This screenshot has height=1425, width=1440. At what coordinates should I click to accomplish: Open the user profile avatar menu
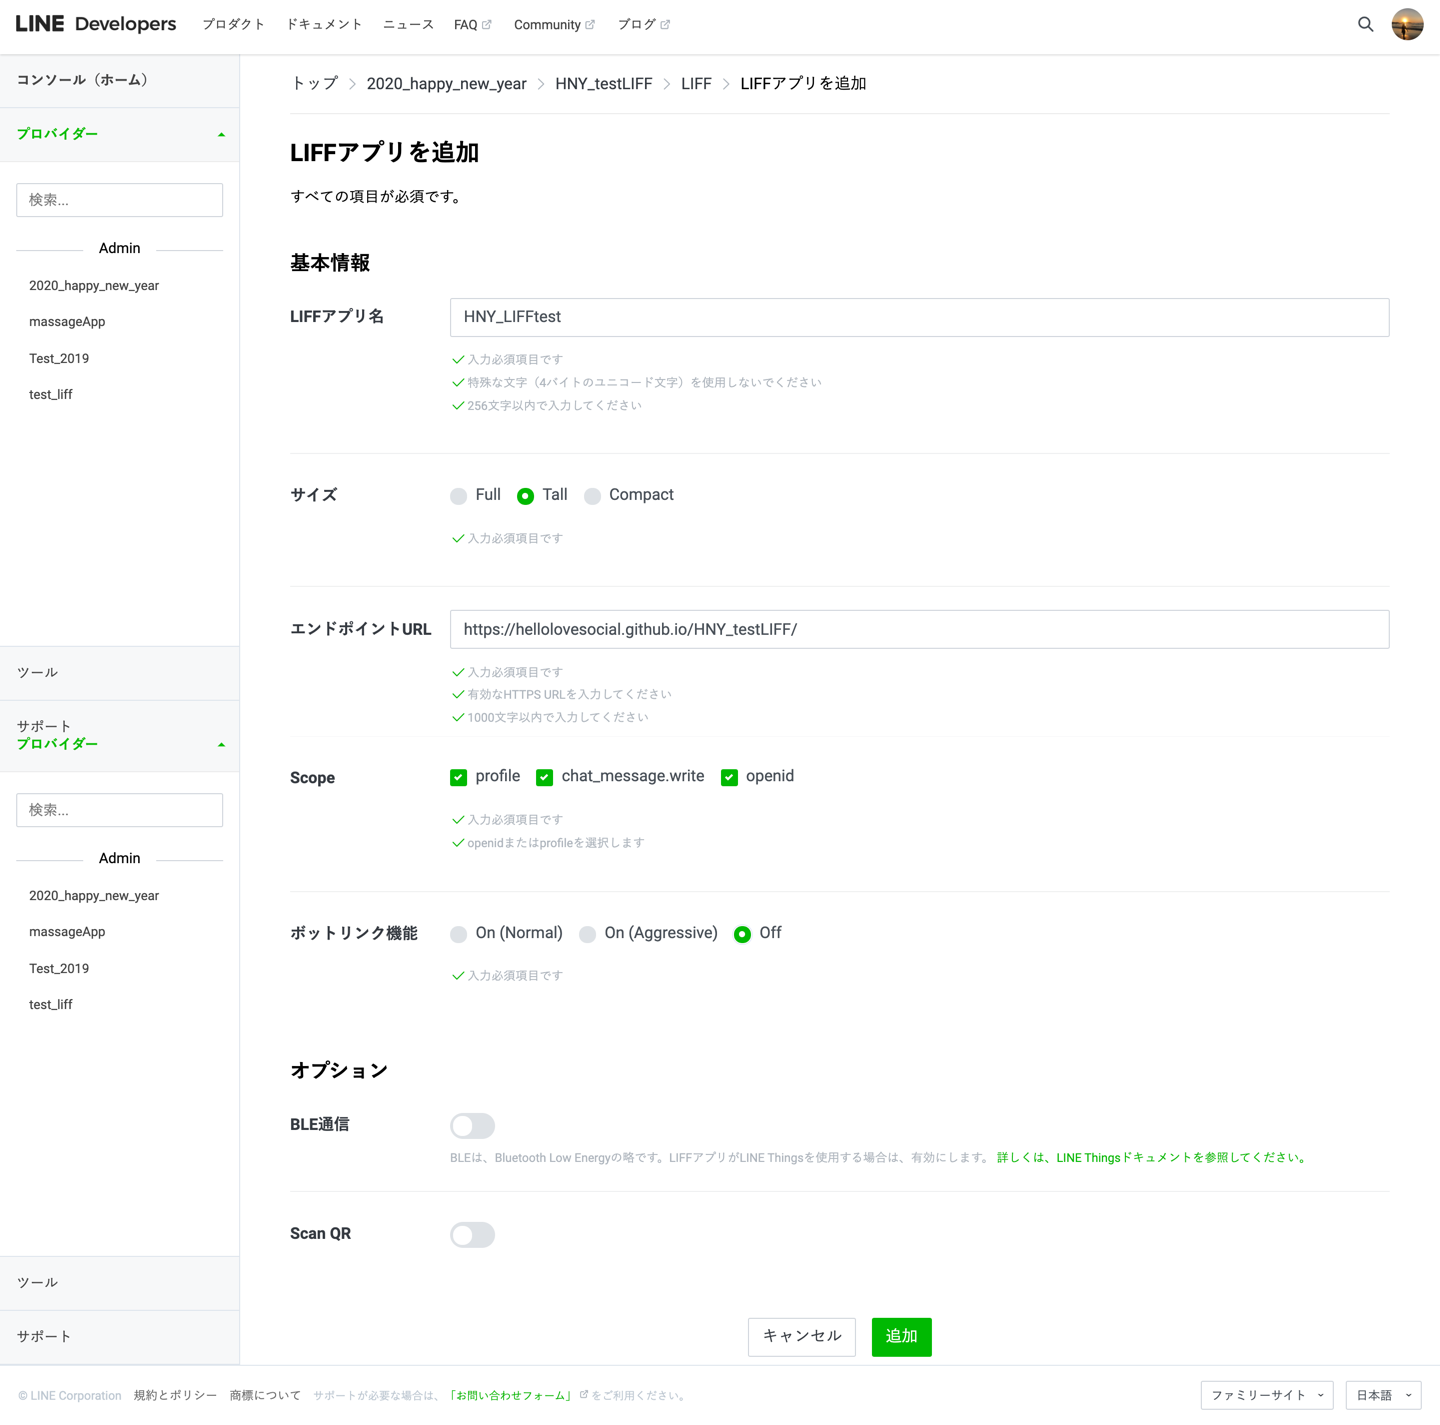1407,24
